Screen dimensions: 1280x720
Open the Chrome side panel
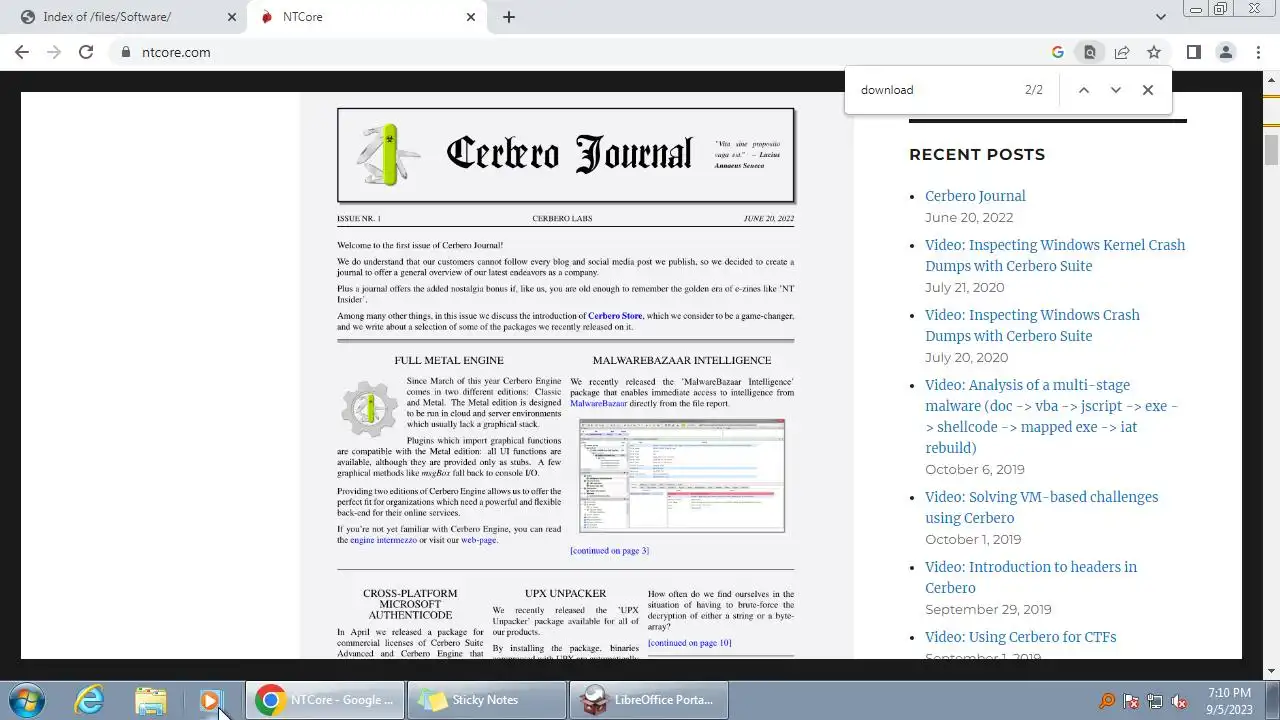[x=1193, y=52]
